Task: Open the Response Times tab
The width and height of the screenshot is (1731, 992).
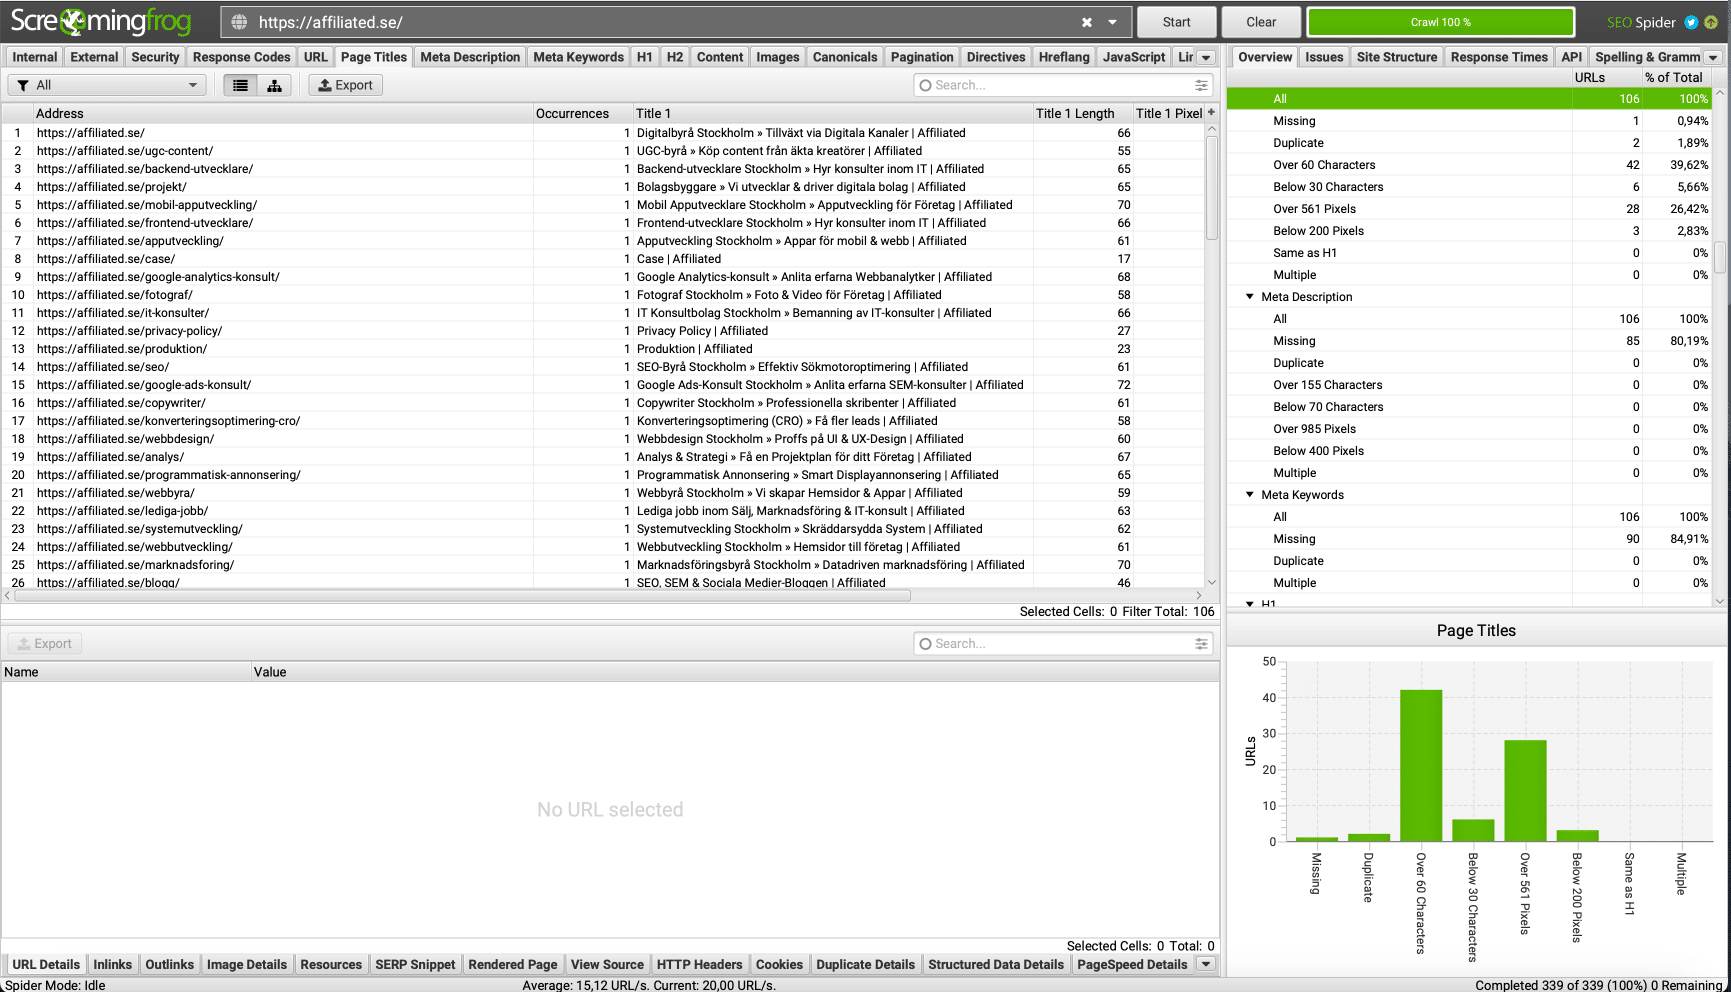Action: point(1499,57)
